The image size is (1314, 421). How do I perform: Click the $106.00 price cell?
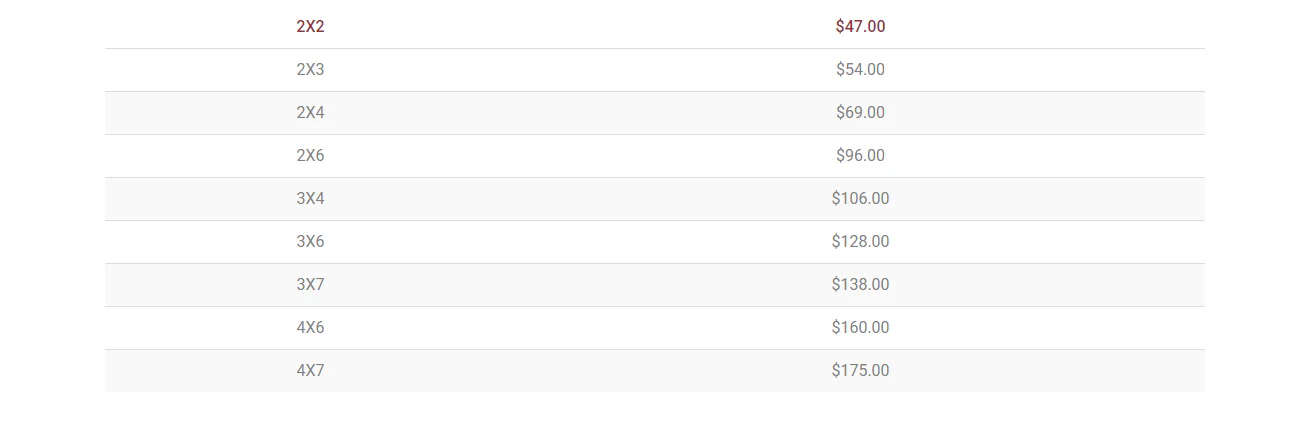point(860,199)
